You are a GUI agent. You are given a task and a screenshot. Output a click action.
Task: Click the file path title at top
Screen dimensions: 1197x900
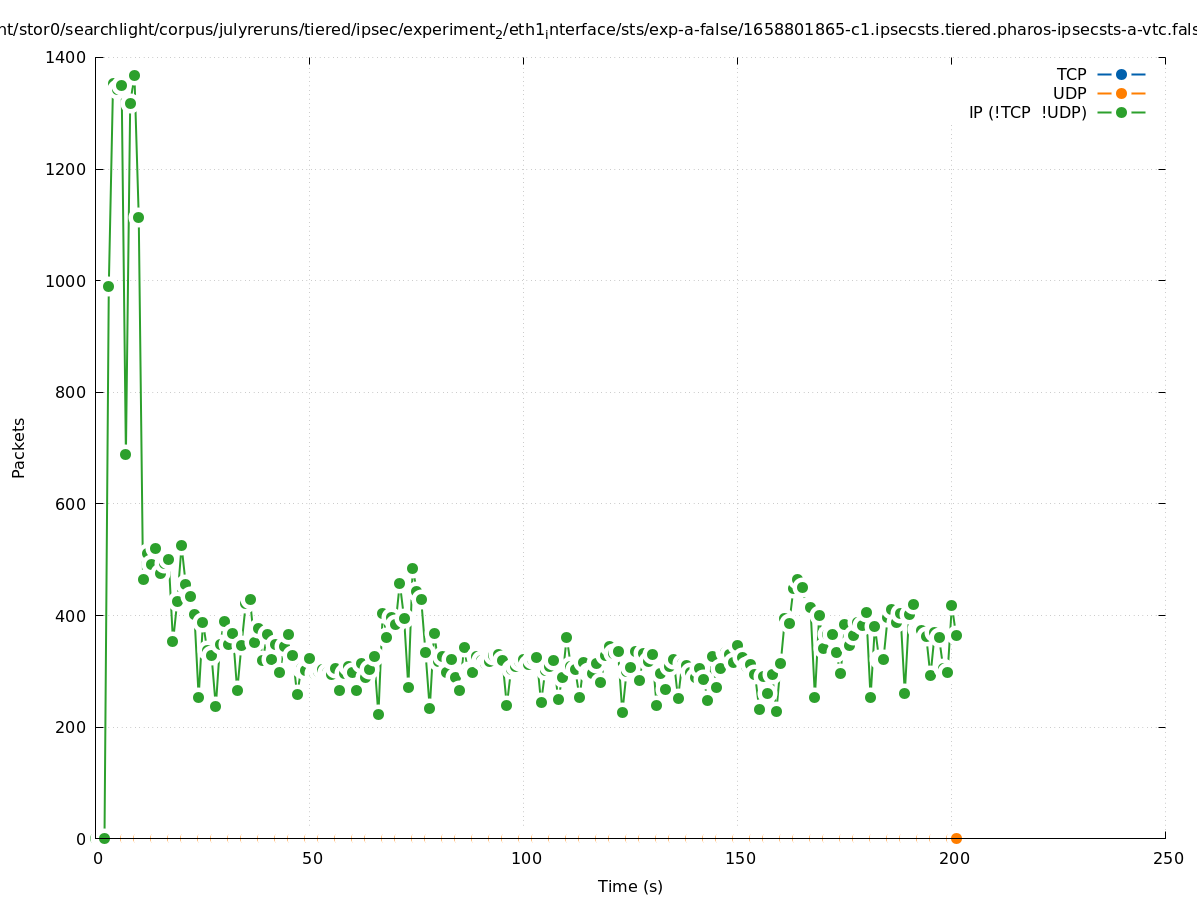(598, 30)
